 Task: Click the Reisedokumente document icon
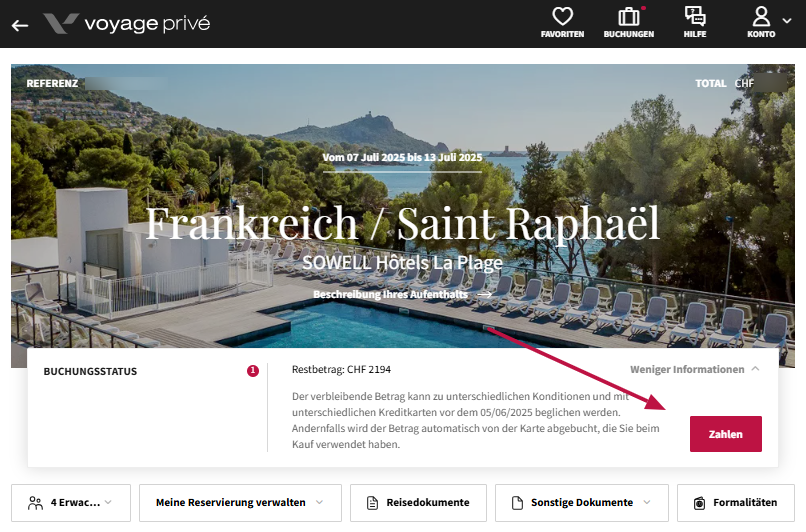373,503
